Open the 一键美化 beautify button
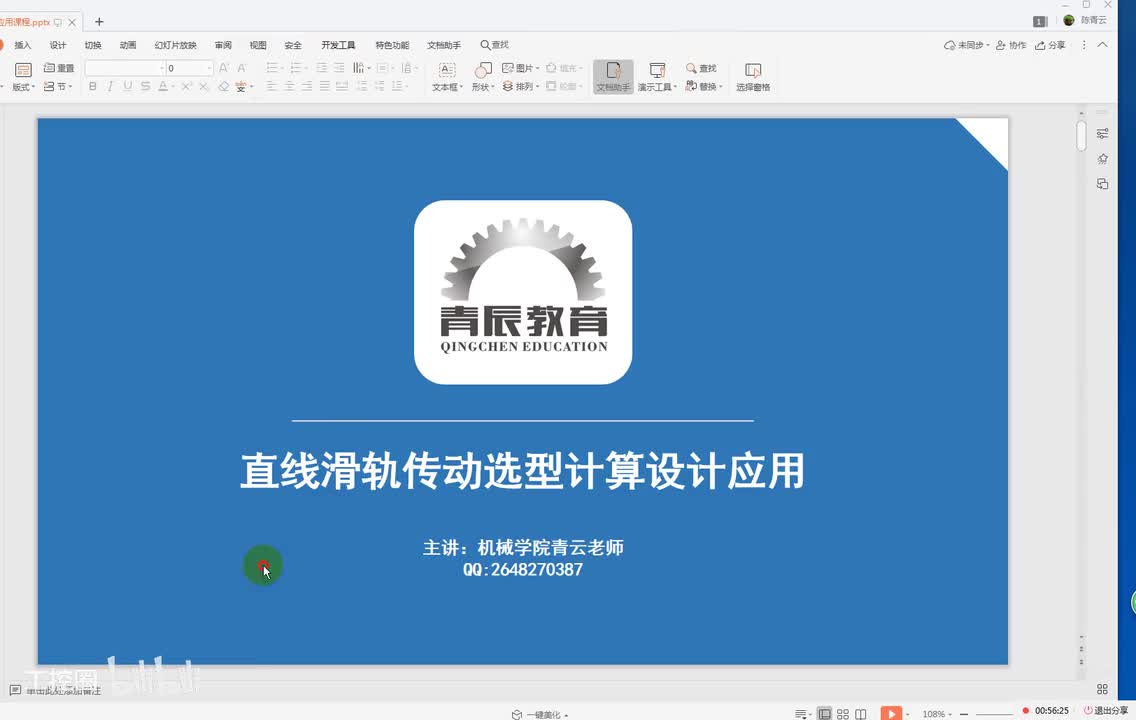This screenshot has height=720, width=1136. click(x=540, y=714)
